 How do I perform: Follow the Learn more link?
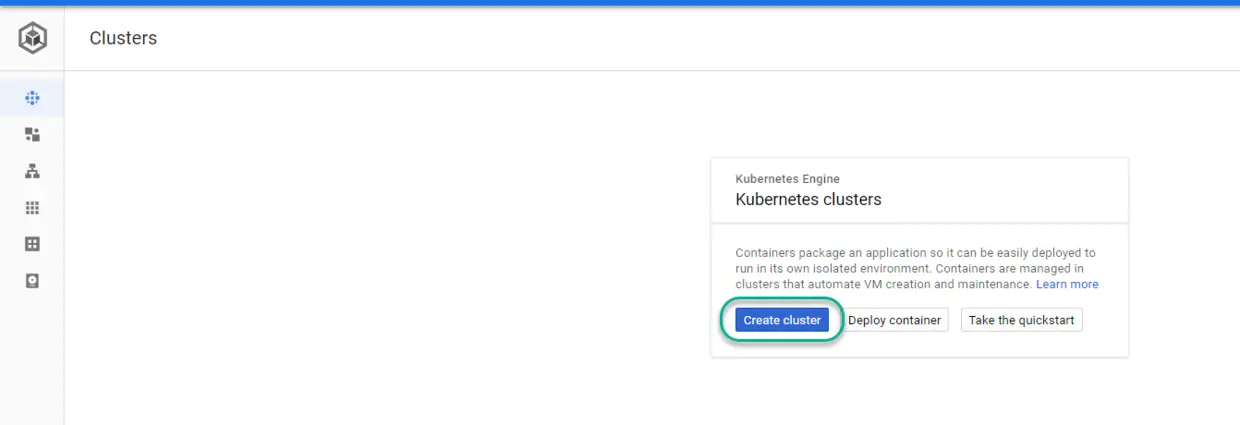coord(1067,285)
